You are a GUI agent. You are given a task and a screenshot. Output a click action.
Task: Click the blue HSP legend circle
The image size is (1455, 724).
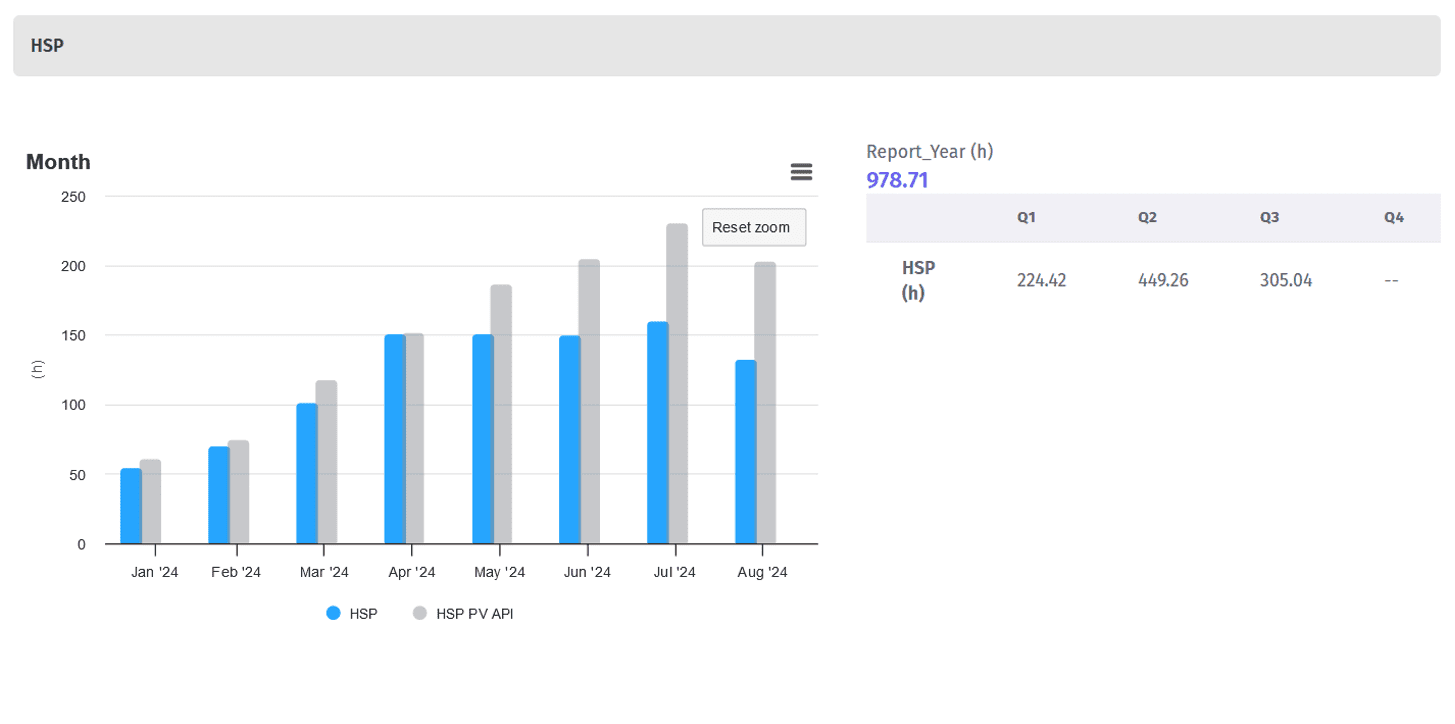334,614
